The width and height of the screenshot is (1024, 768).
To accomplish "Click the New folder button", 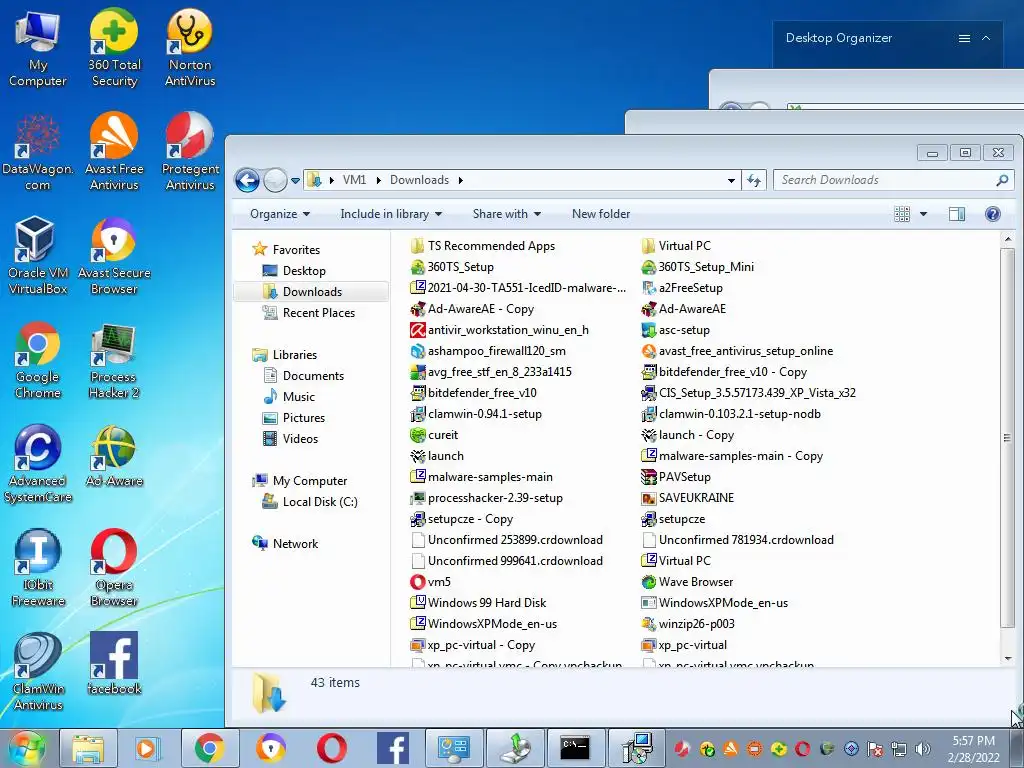I will tap(601, 214).
